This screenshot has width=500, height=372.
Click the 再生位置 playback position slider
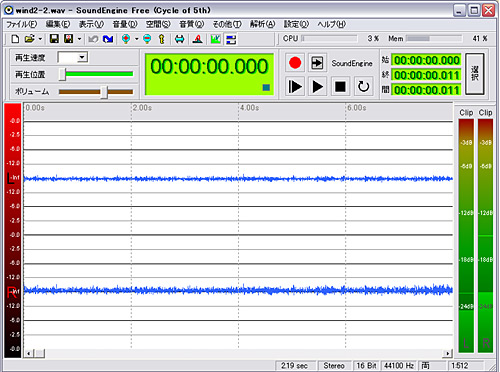(x=96, y=74)
